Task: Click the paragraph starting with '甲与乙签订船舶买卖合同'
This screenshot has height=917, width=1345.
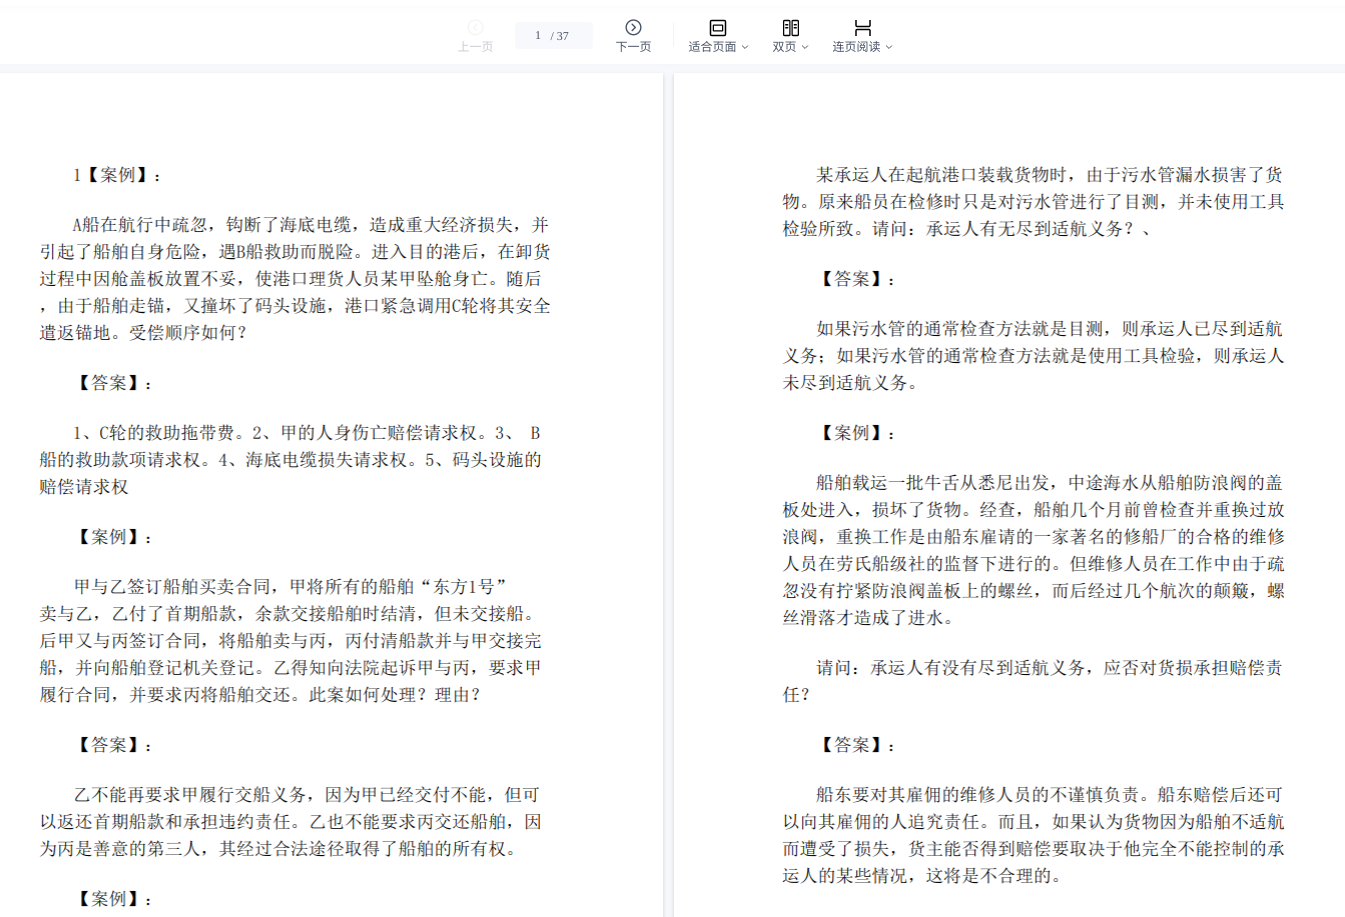Action: click(x=290, y=640)
